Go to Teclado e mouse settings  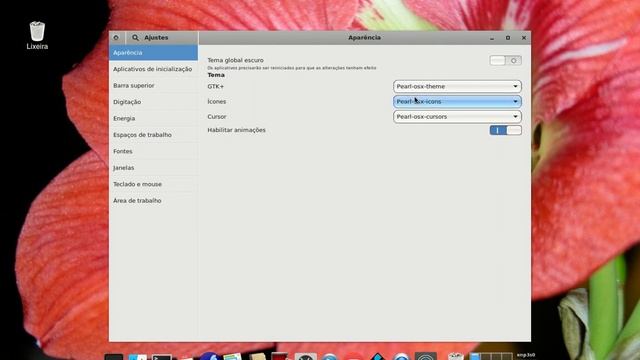coord(153,184)
